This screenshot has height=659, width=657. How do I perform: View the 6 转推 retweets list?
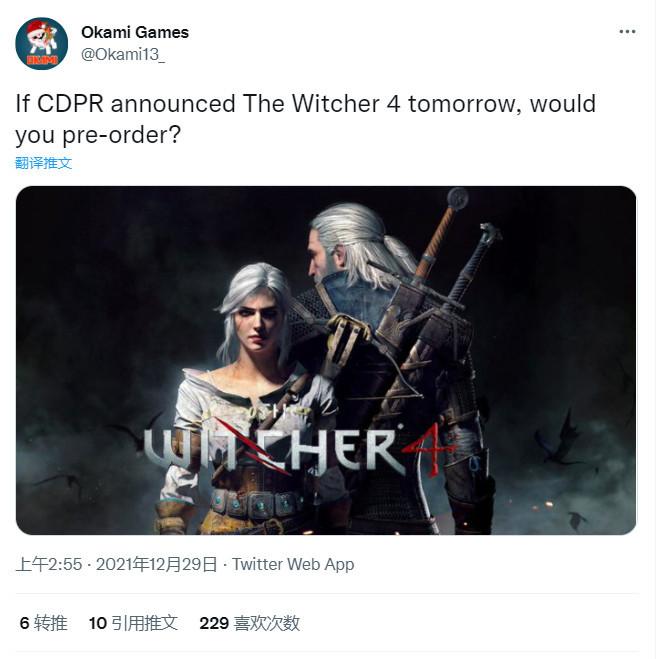(43, 623)
